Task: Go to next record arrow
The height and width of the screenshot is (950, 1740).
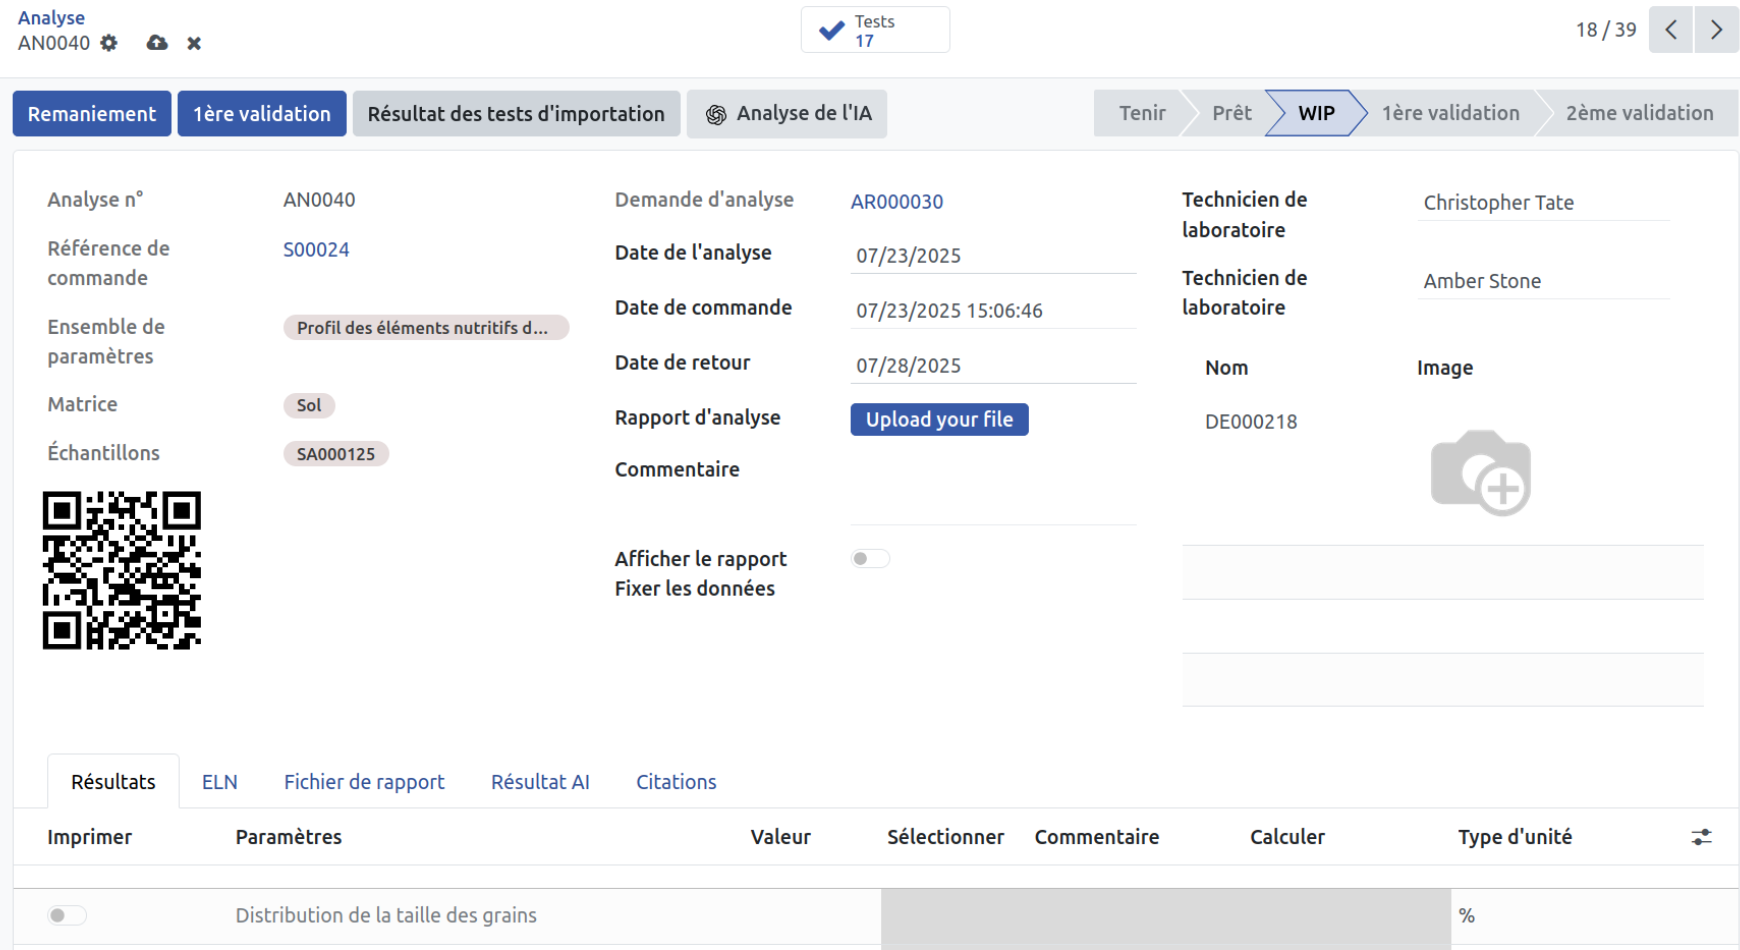Action: point(1716,30)
